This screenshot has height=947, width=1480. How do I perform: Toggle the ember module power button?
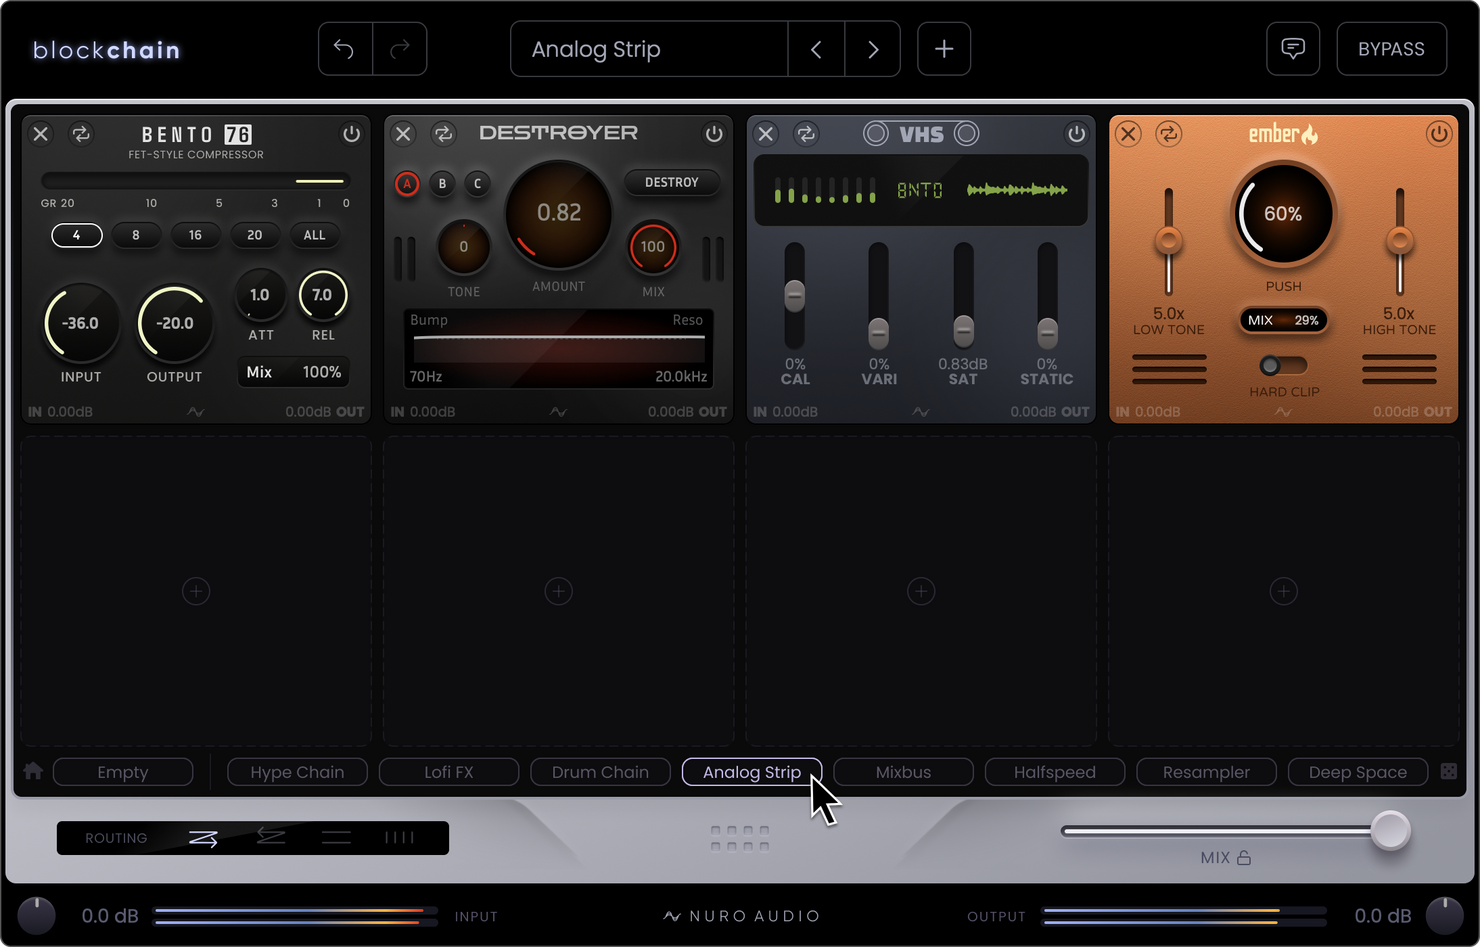pyautogui.click(x=1438, y=133)
